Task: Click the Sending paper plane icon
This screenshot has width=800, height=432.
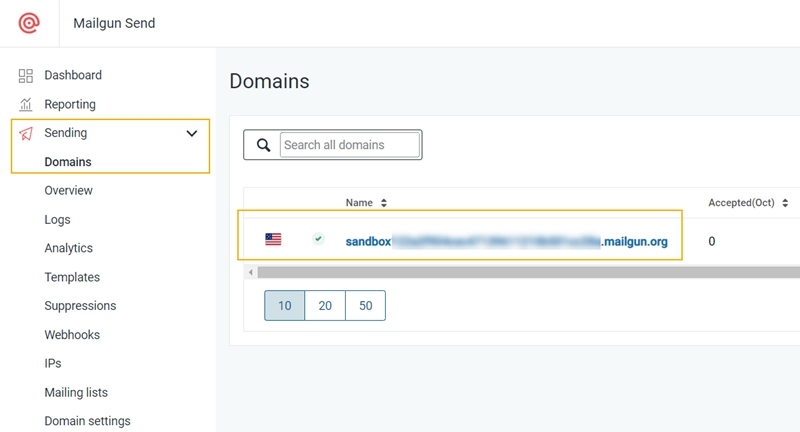Action: pyautogui.click(x=26, y=133)
